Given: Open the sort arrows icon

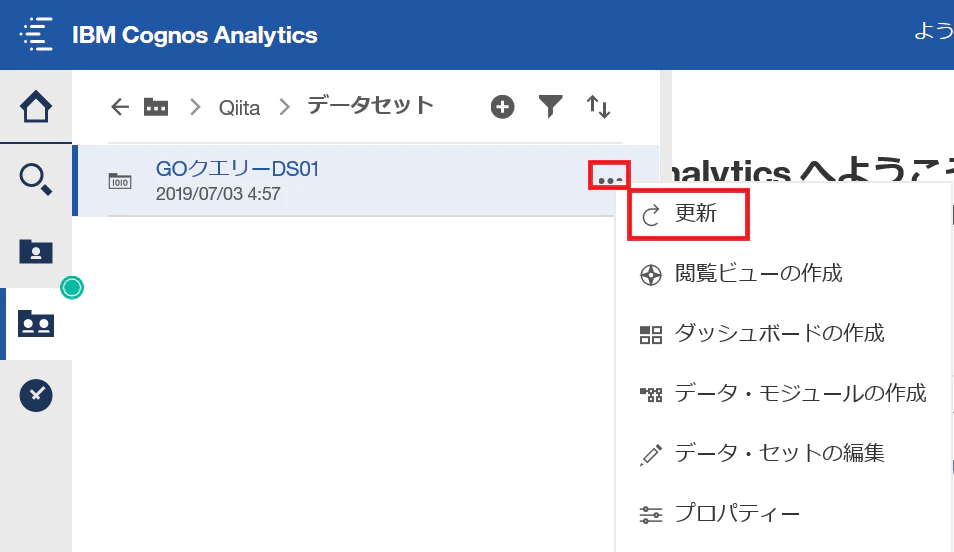Looking at the screenshot, I should [598, 107].
